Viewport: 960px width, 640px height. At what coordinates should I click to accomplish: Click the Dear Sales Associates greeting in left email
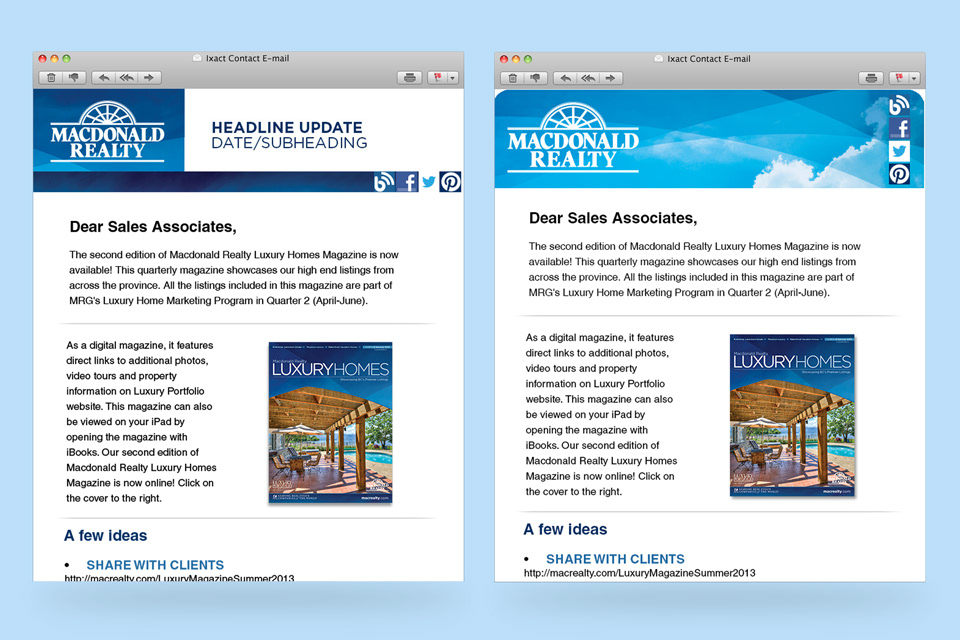[153, 227]
